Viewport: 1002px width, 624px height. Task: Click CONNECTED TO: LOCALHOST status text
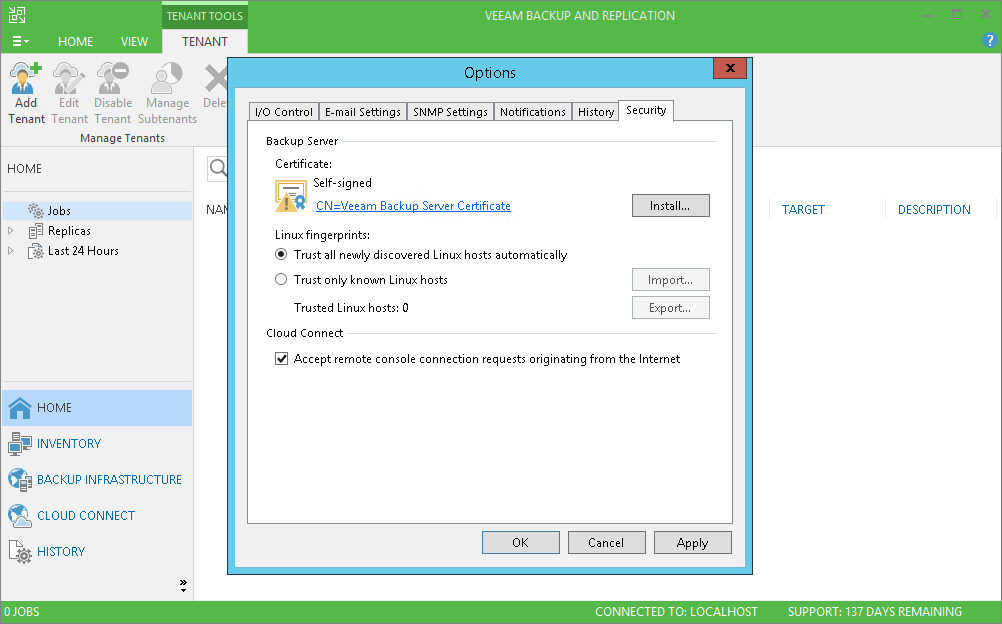676,612
